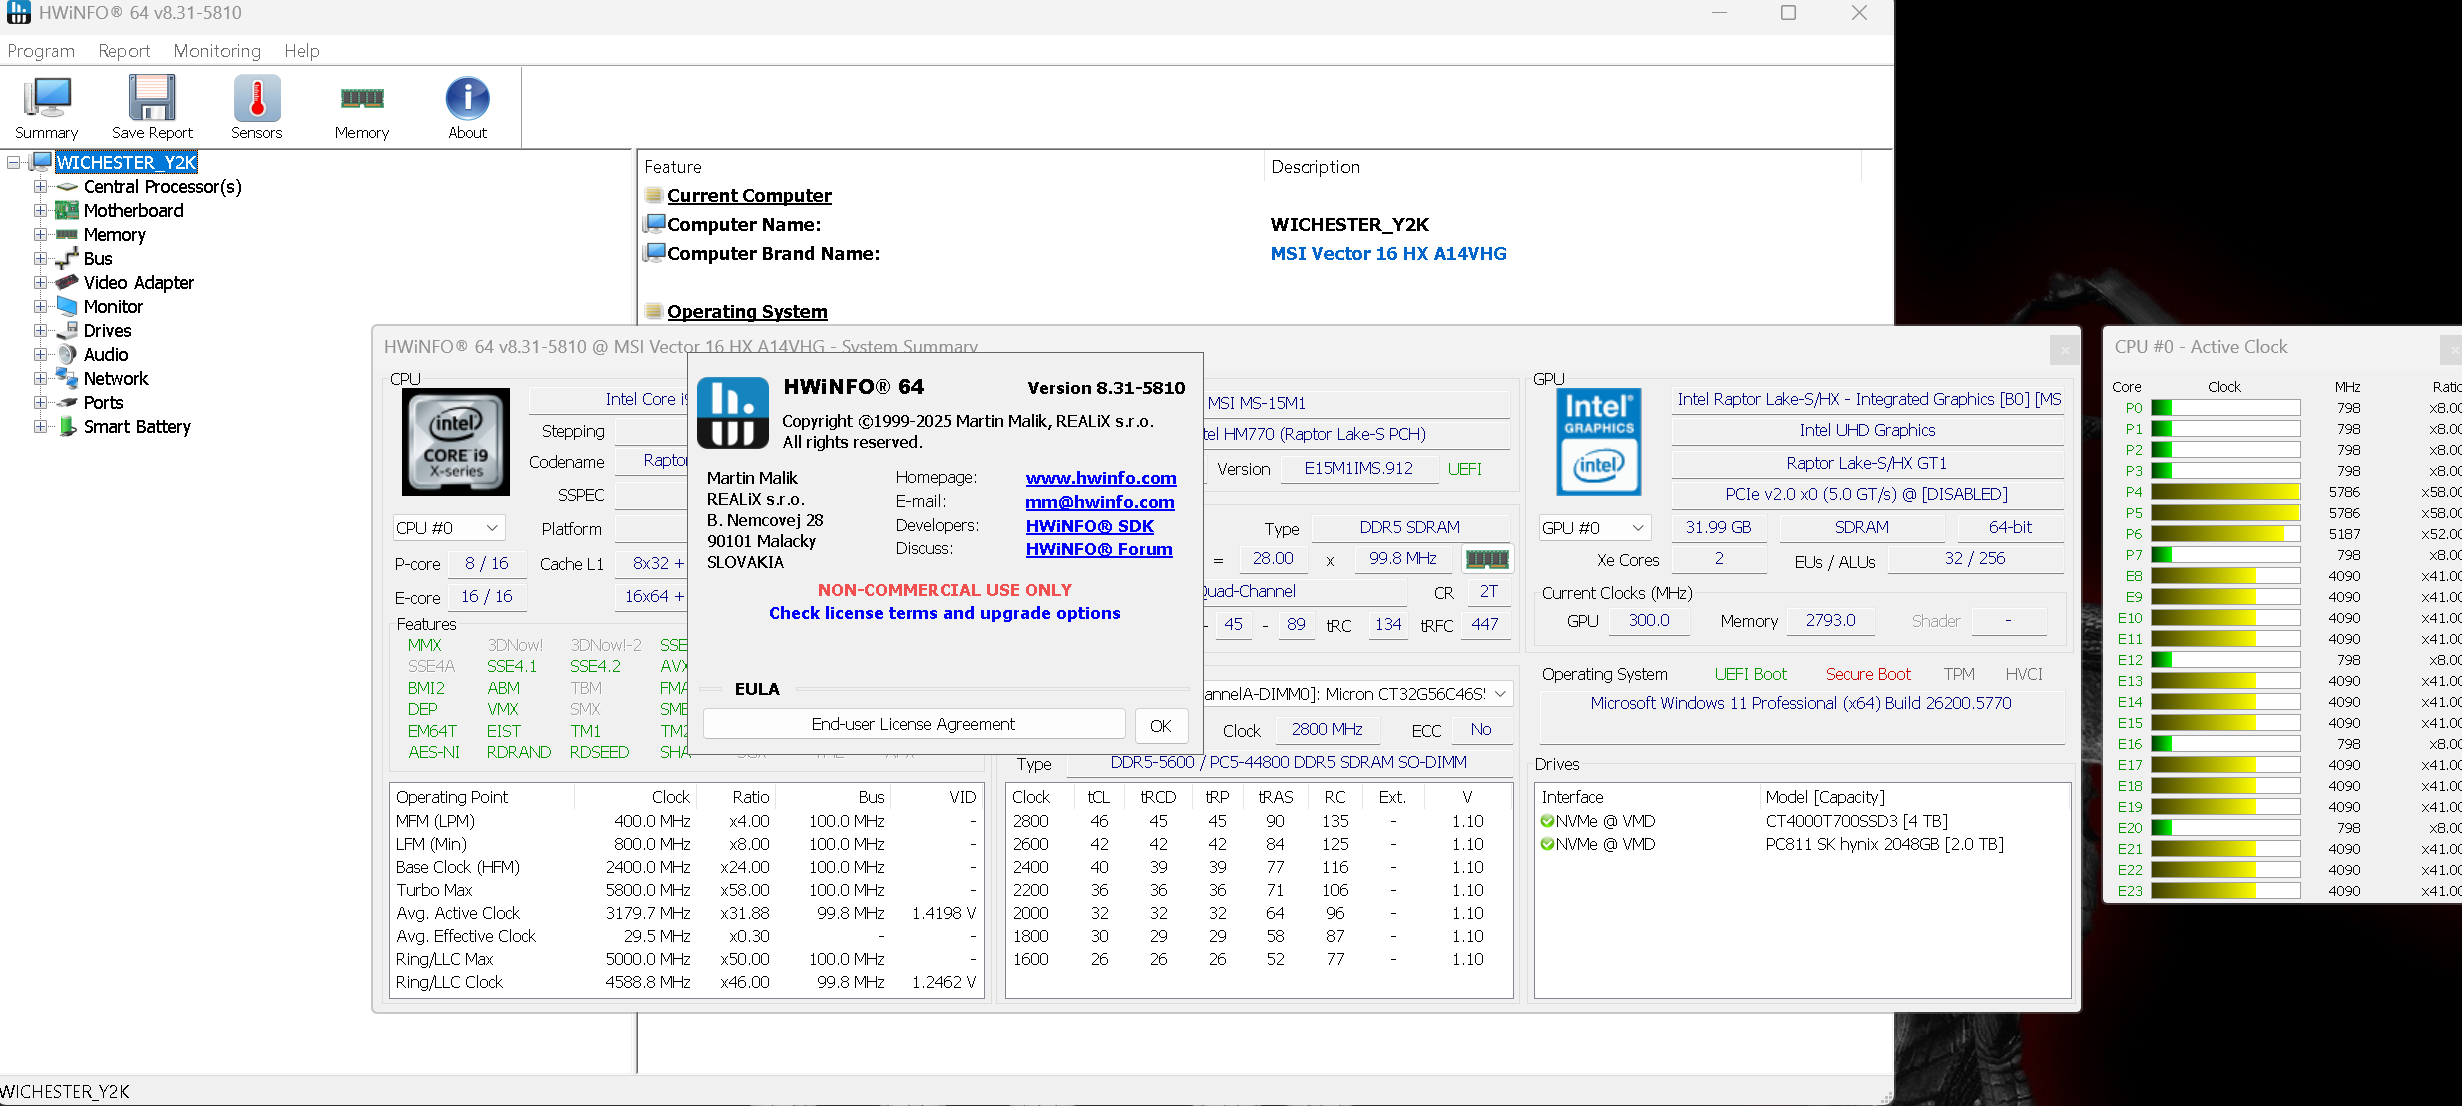
Task: Click the P6 core clock bar
Action: point(2225,534)
